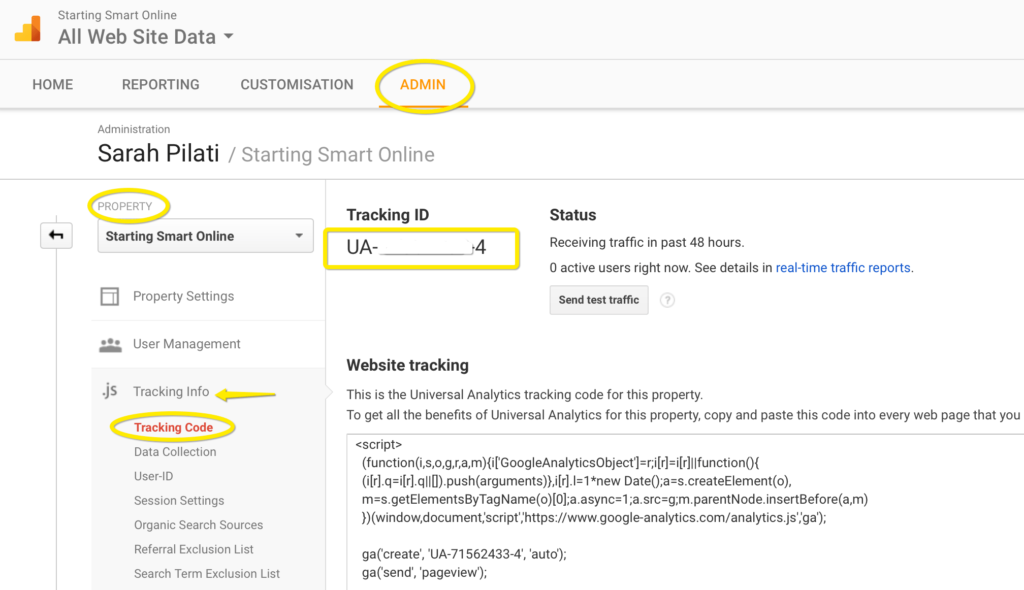Open Organic Search Sources
This screenshot has height=590, width=1024.
pos(199,525)
